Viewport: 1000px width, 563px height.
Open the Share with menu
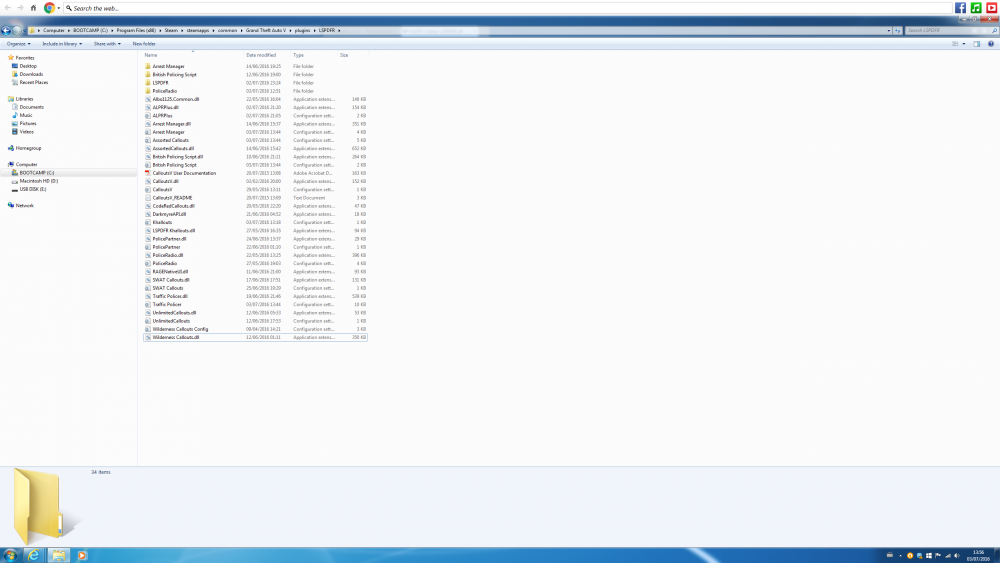107,44
